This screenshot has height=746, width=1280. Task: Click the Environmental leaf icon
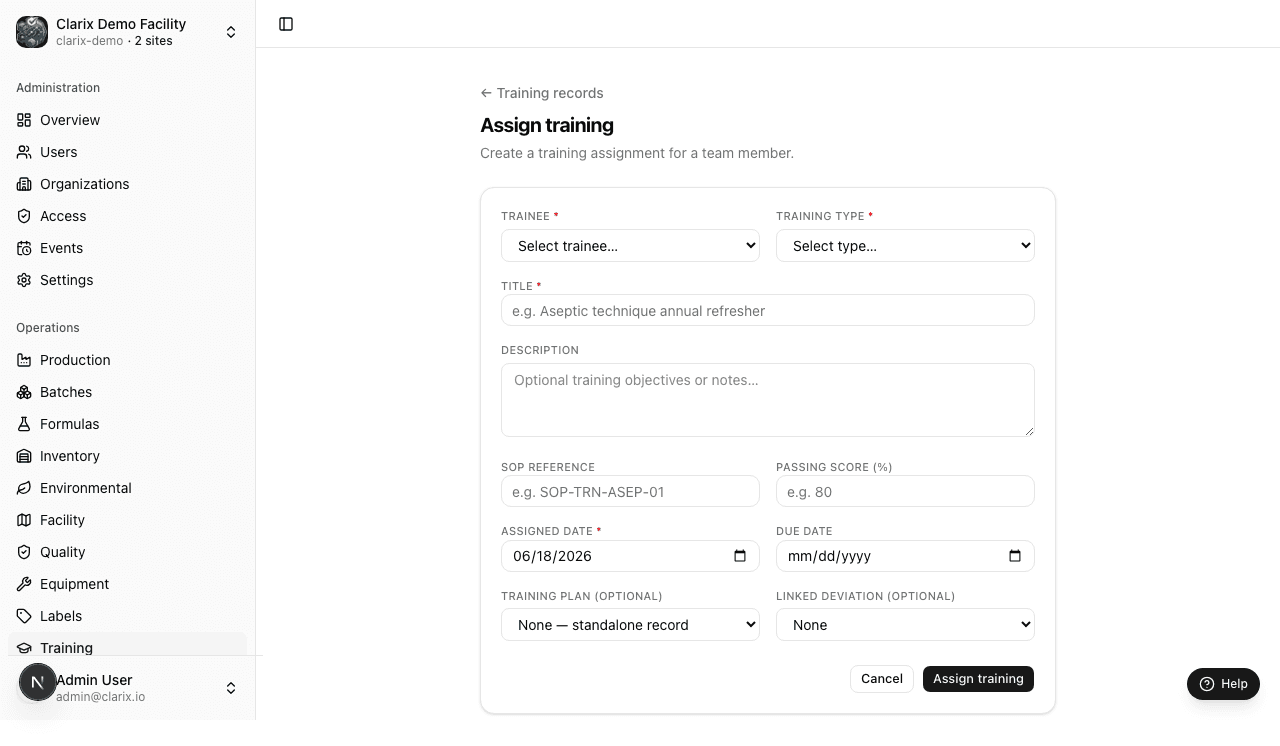pos(24,488)
